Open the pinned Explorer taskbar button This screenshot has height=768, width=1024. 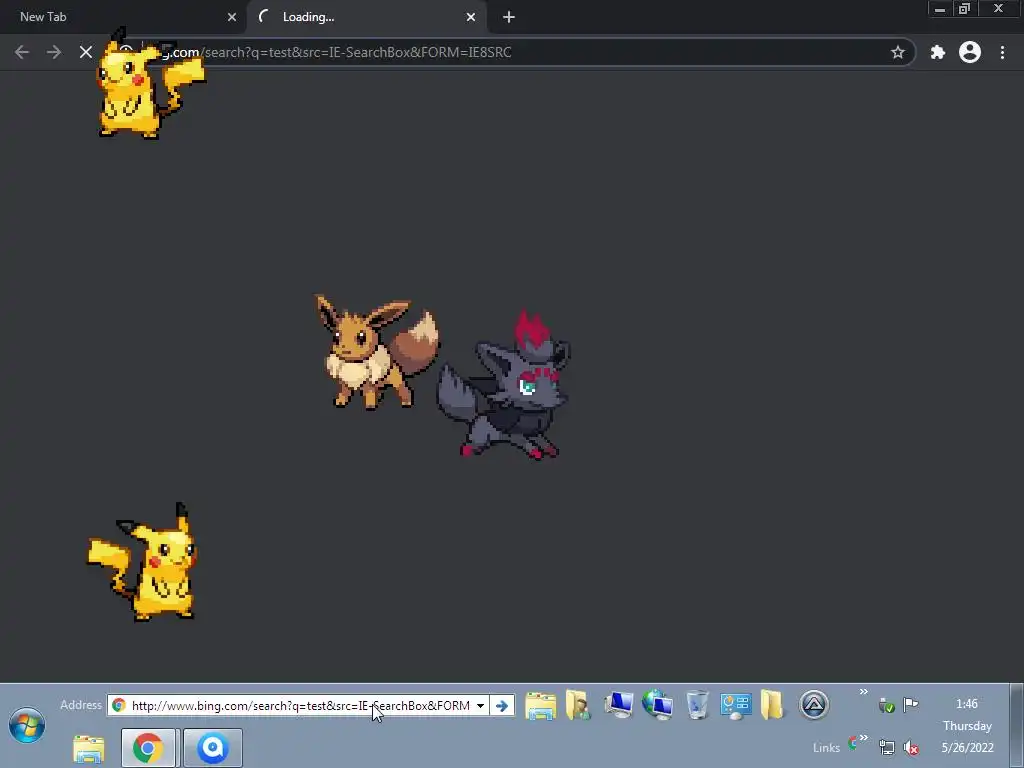(x=89, y=748)
